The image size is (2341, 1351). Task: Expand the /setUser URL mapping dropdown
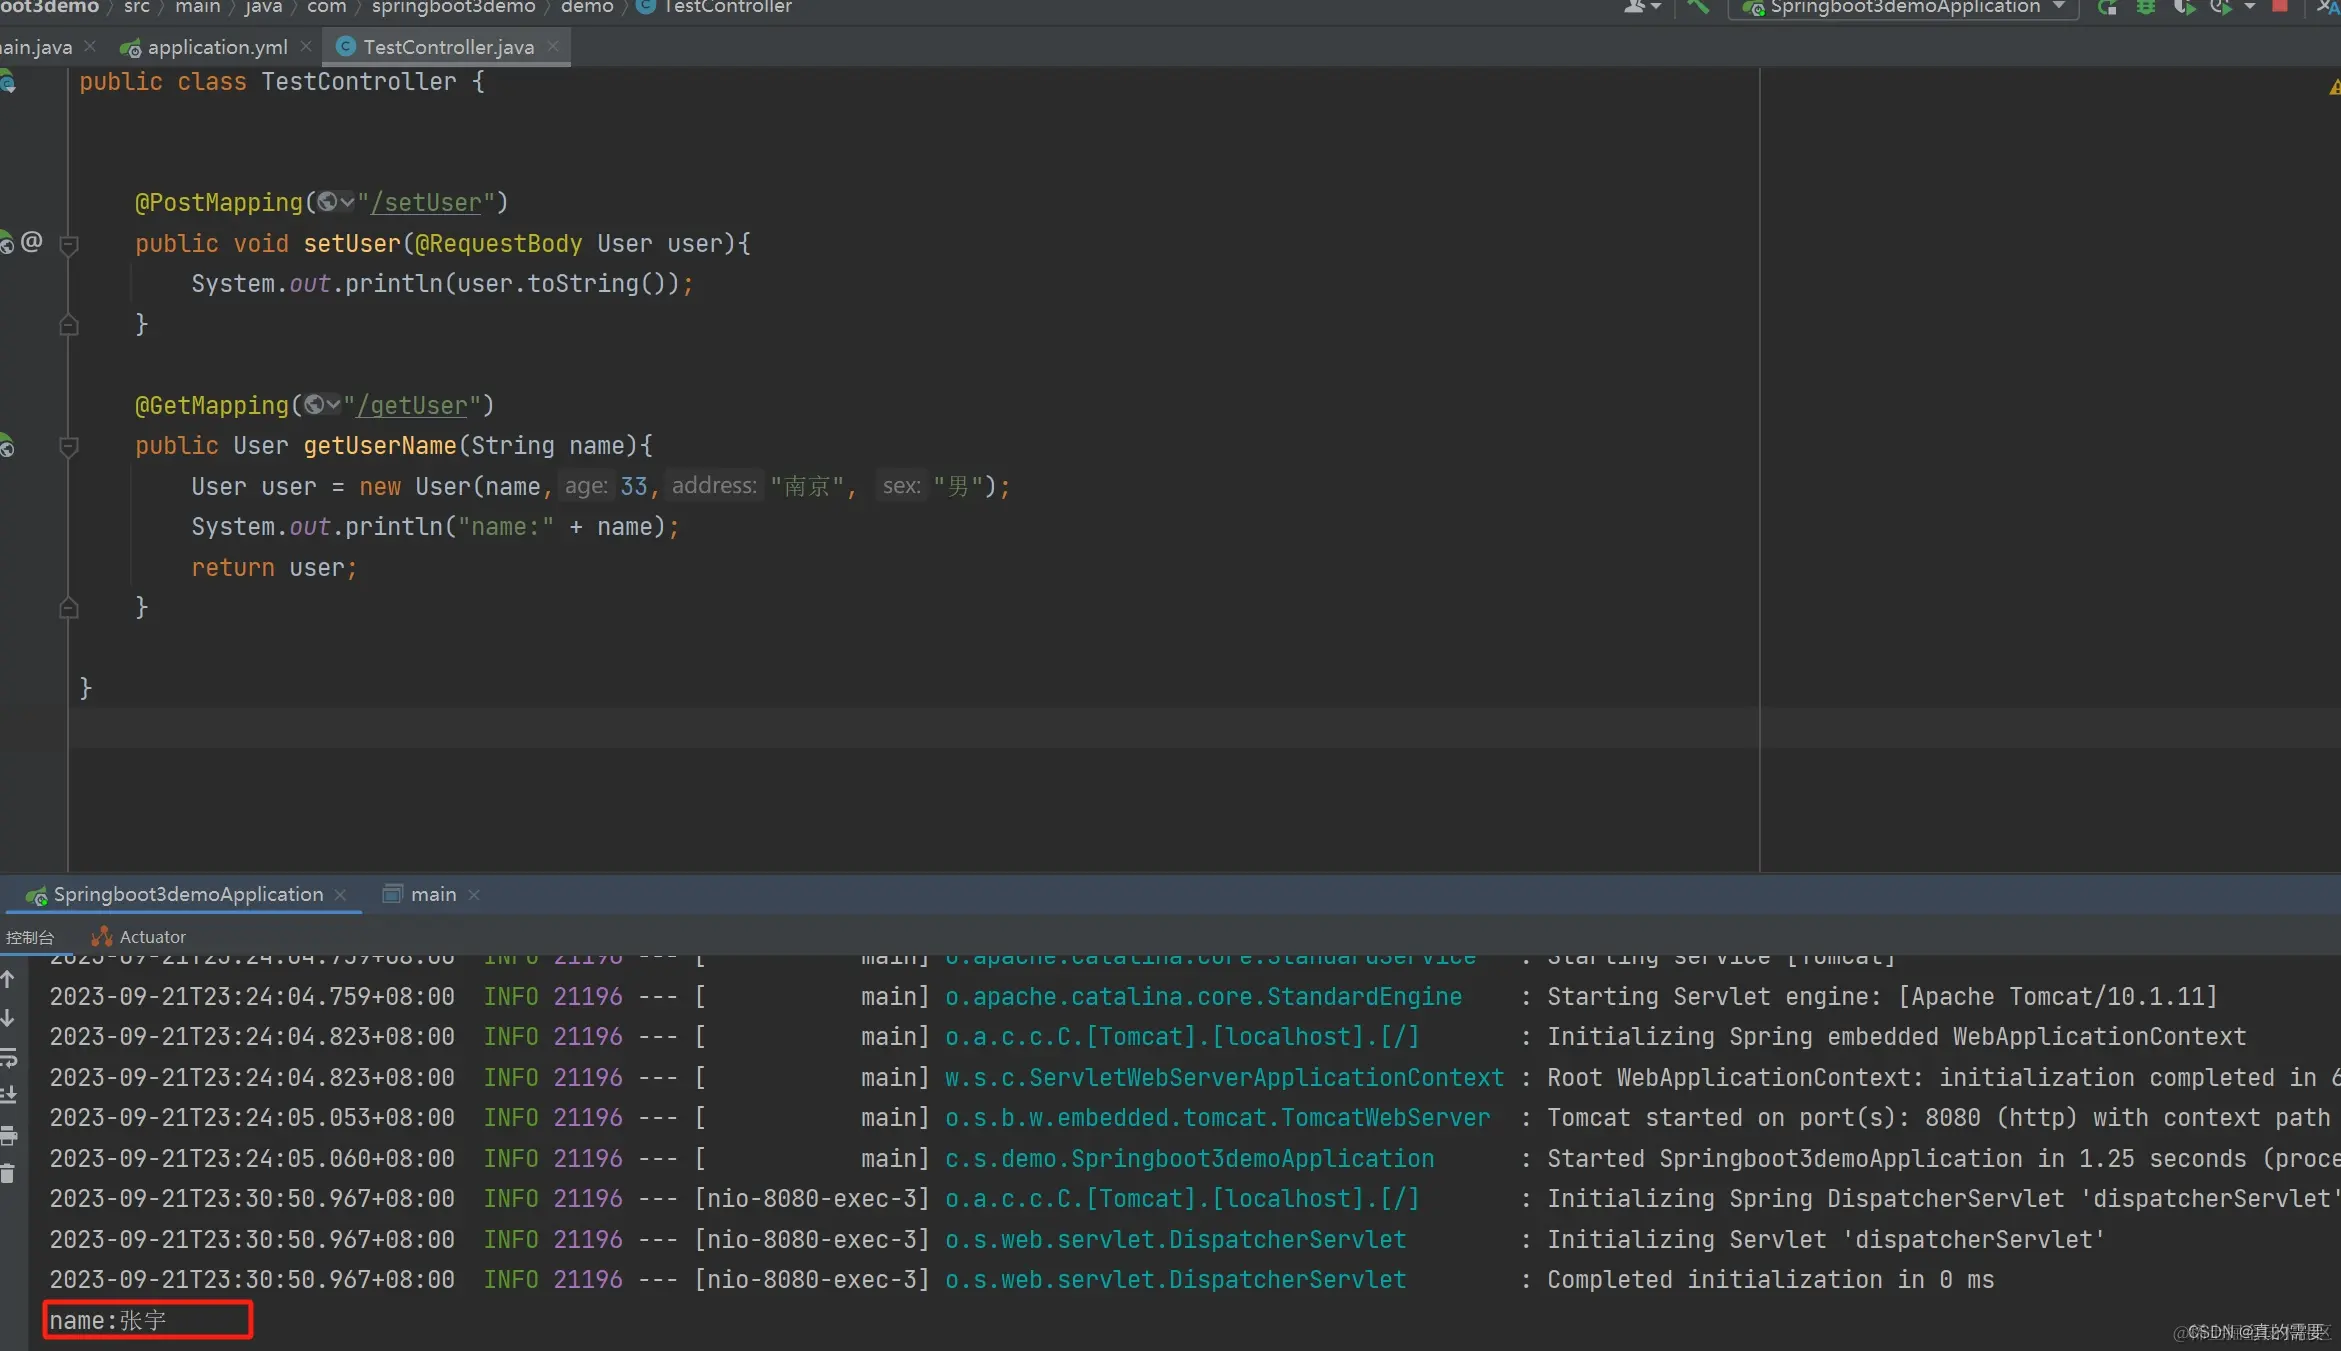(336, 203)
